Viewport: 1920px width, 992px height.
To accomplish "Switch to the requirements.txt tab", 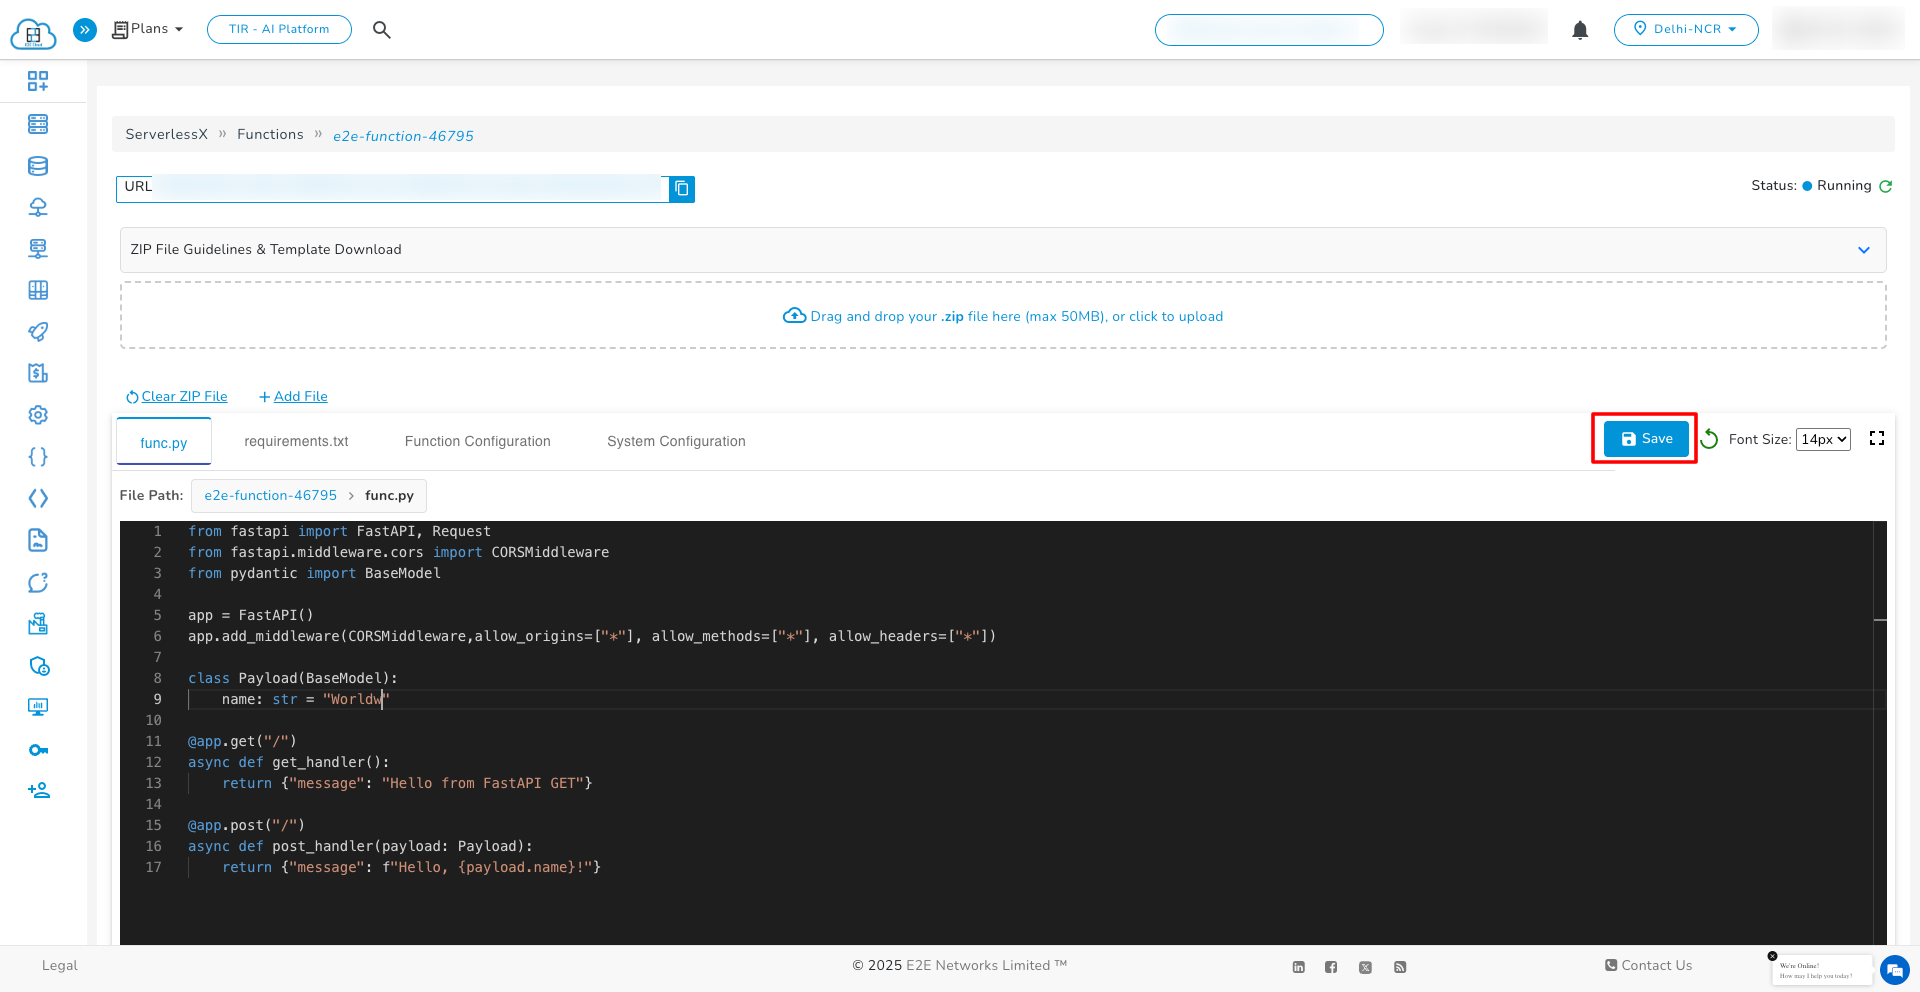I will (x=296, y=441).
